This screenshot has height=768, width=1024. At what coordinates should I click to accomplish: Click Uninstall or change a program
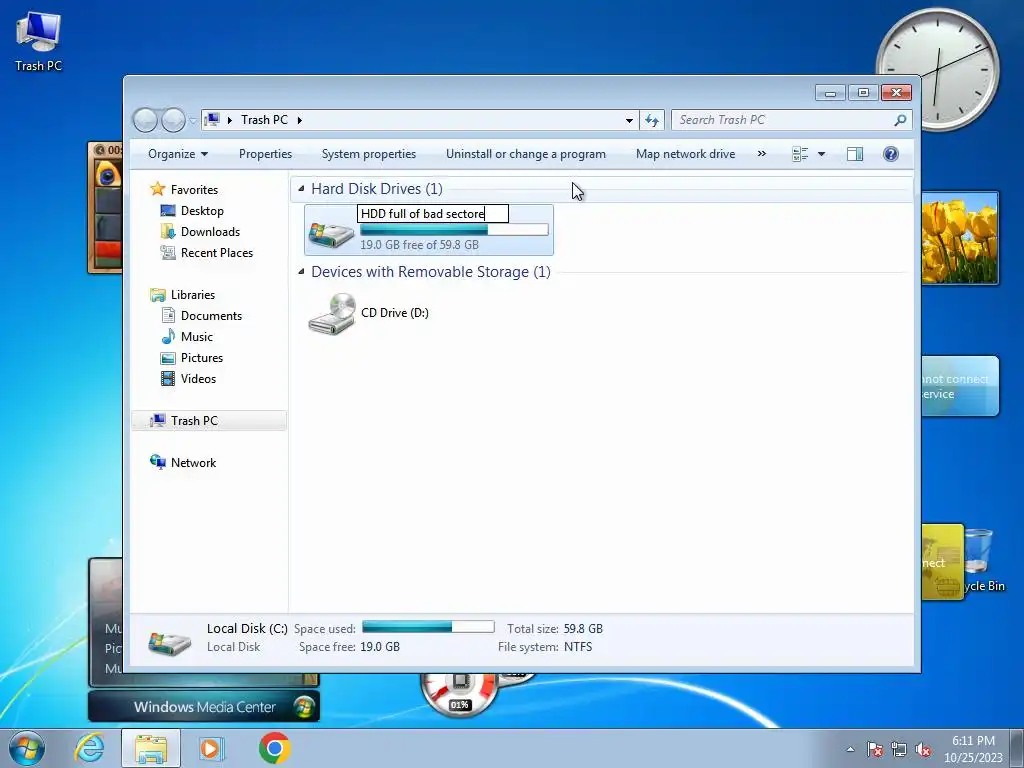coord(526,154)
